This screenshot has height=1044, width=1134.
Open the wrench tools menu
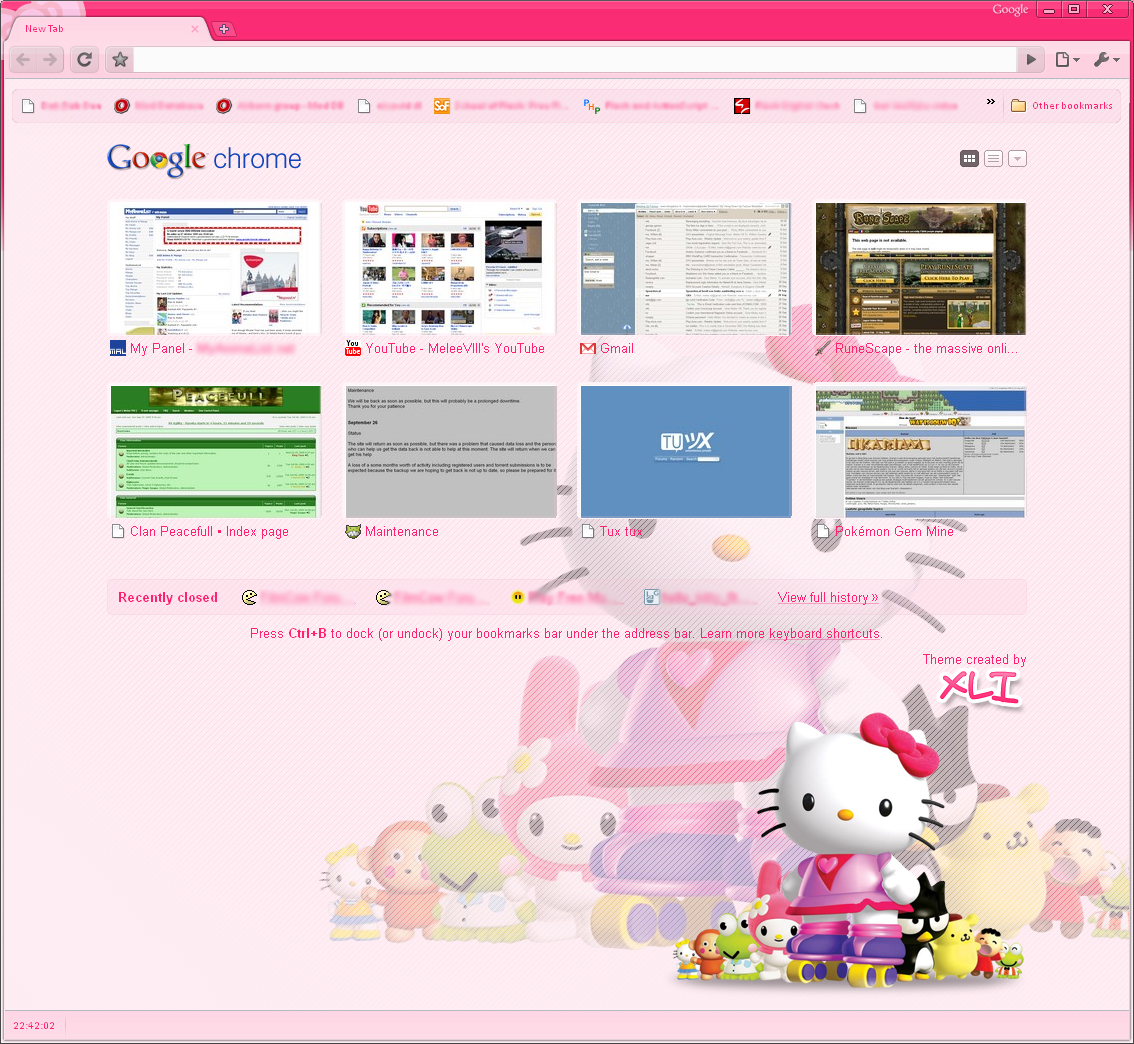tap(1100, 59)
